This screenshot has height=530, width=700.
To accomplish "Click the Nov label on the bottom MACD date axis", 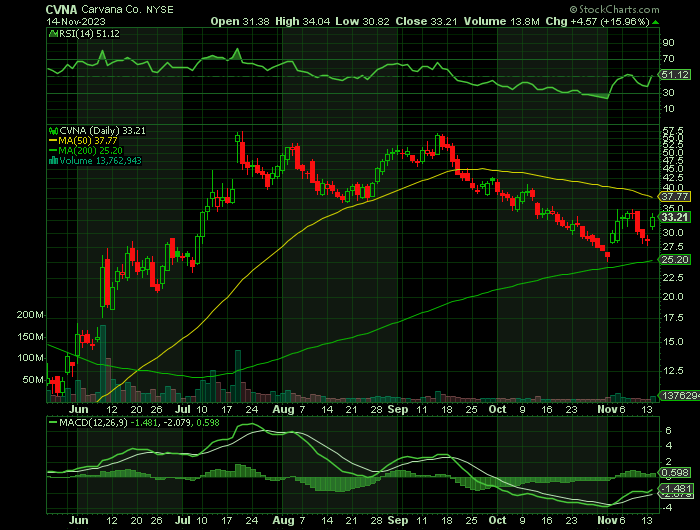I will tap(607, 520).
